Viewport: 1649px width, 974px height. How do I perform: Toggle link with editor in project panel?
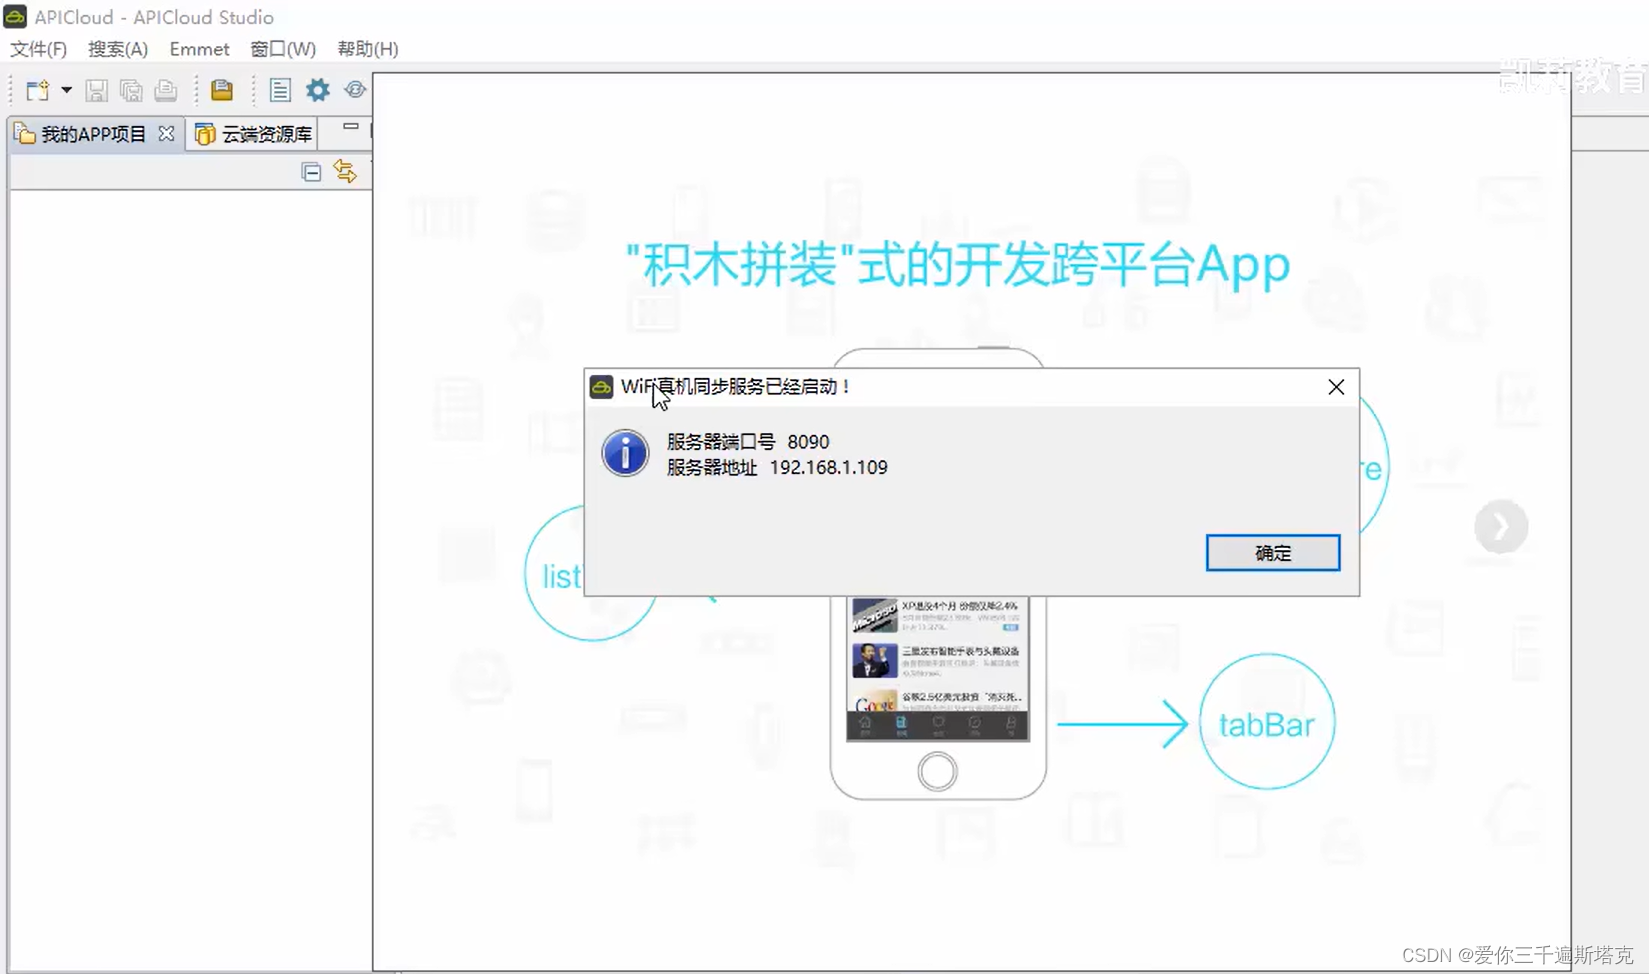345,171
